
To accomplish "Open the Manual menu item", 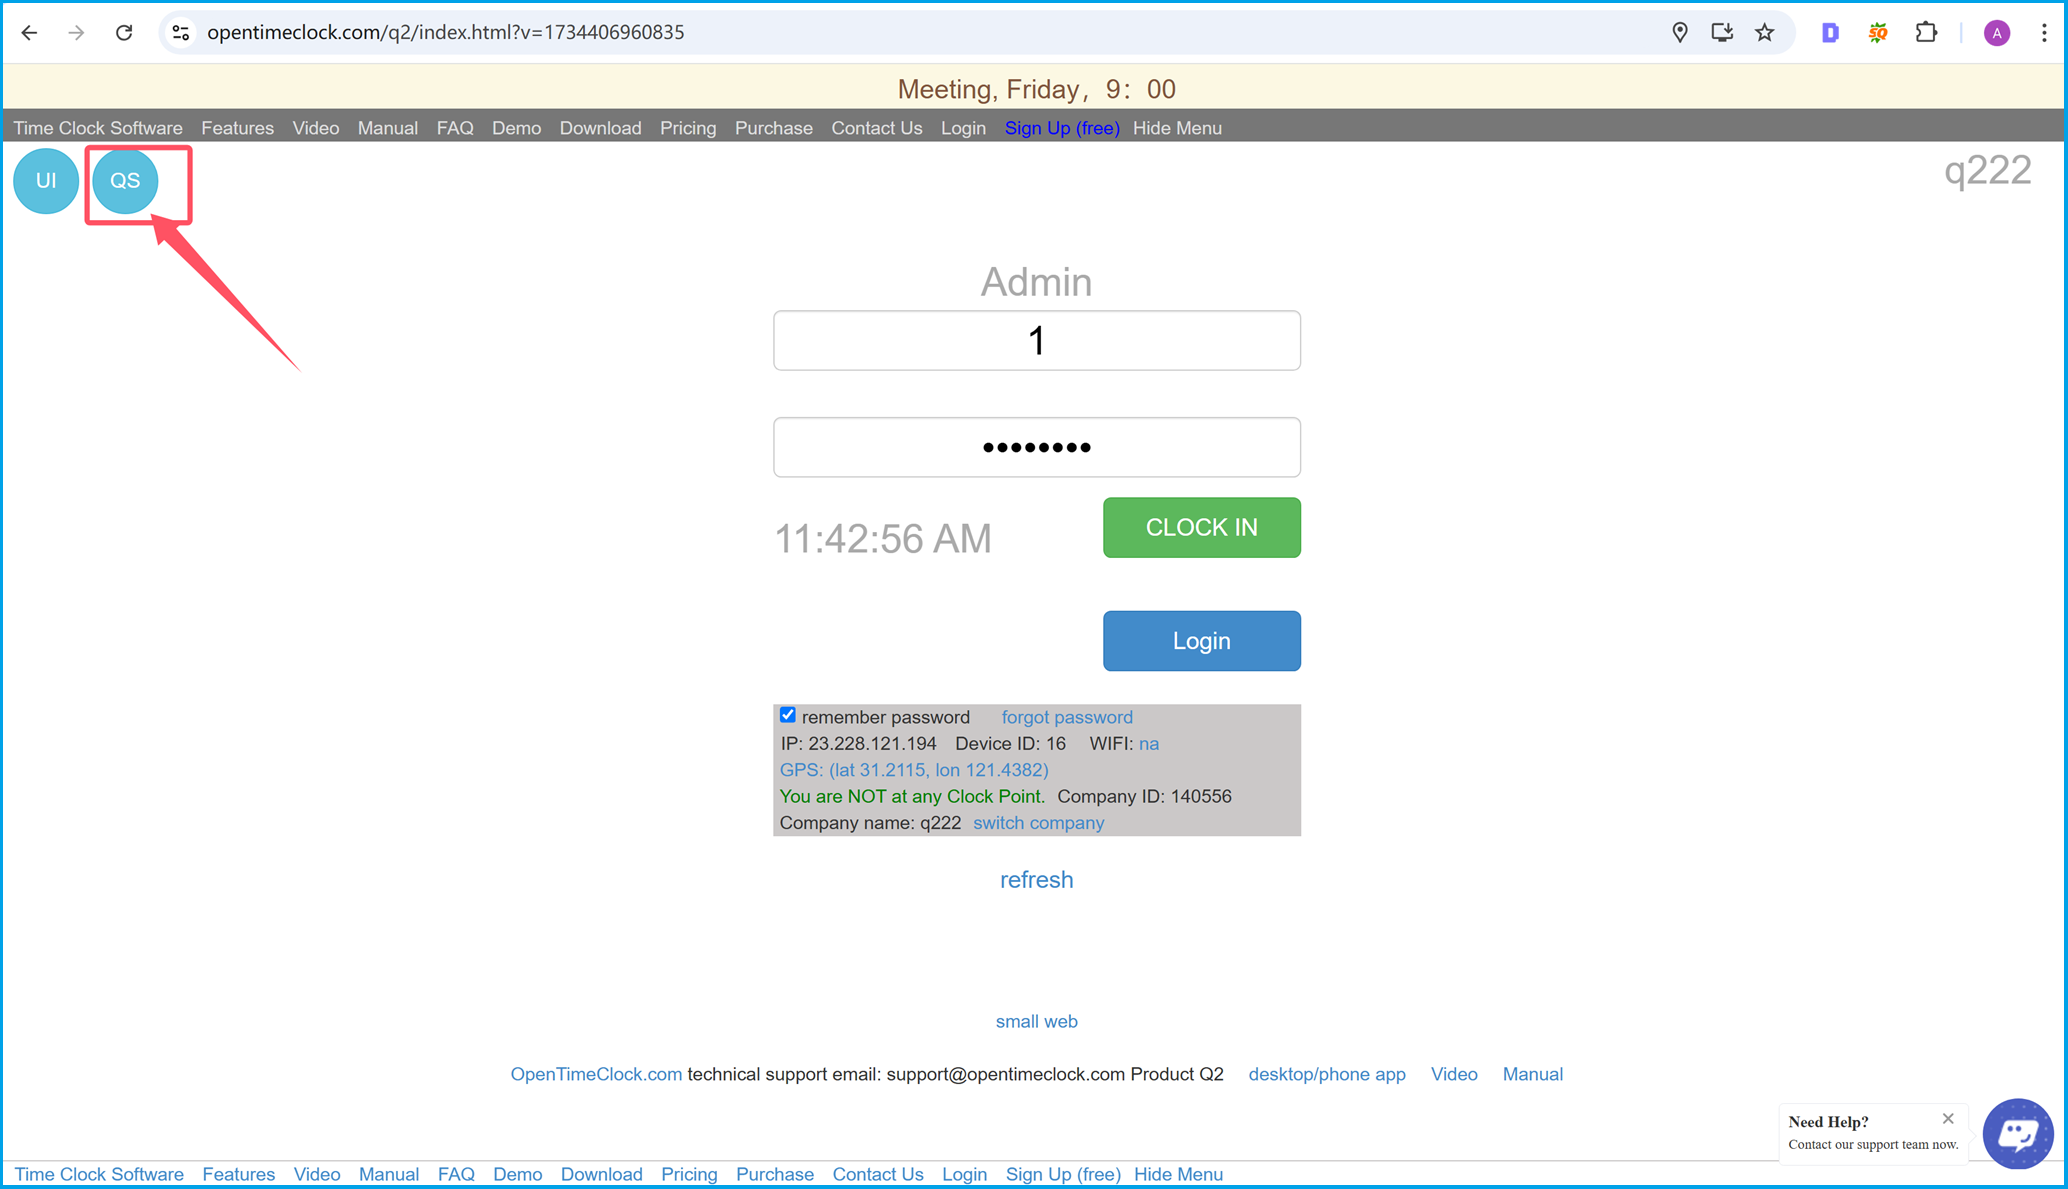I will 388,126.
